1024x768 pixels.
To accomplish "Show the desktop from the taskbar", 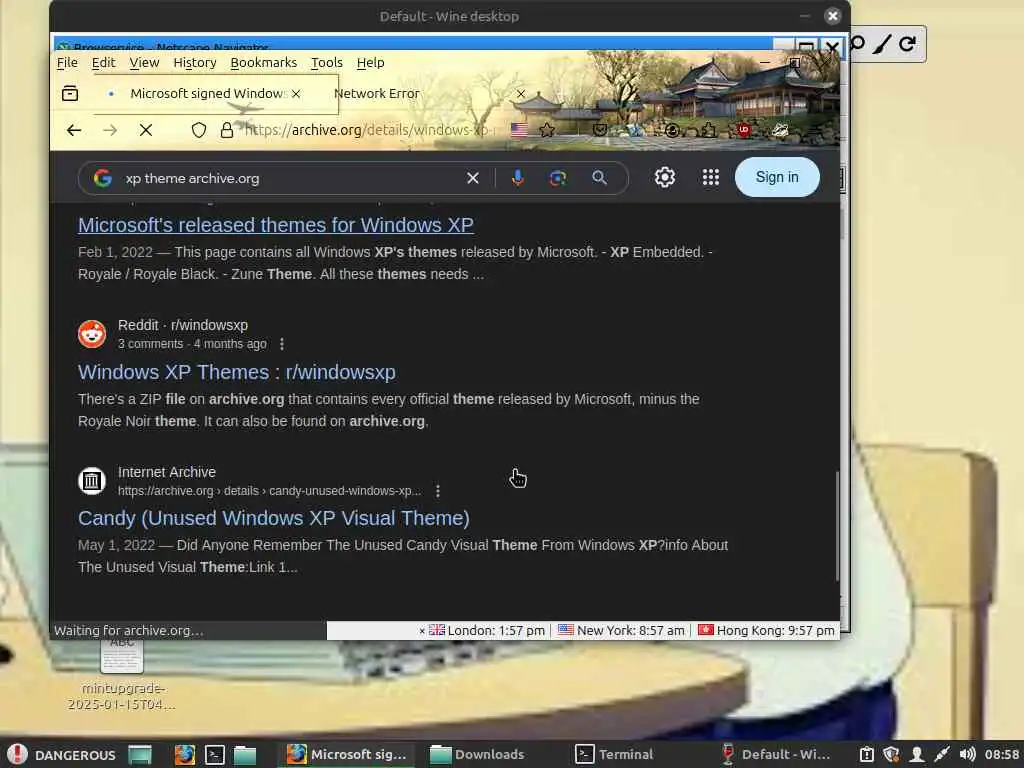I will tap(140, 754).
